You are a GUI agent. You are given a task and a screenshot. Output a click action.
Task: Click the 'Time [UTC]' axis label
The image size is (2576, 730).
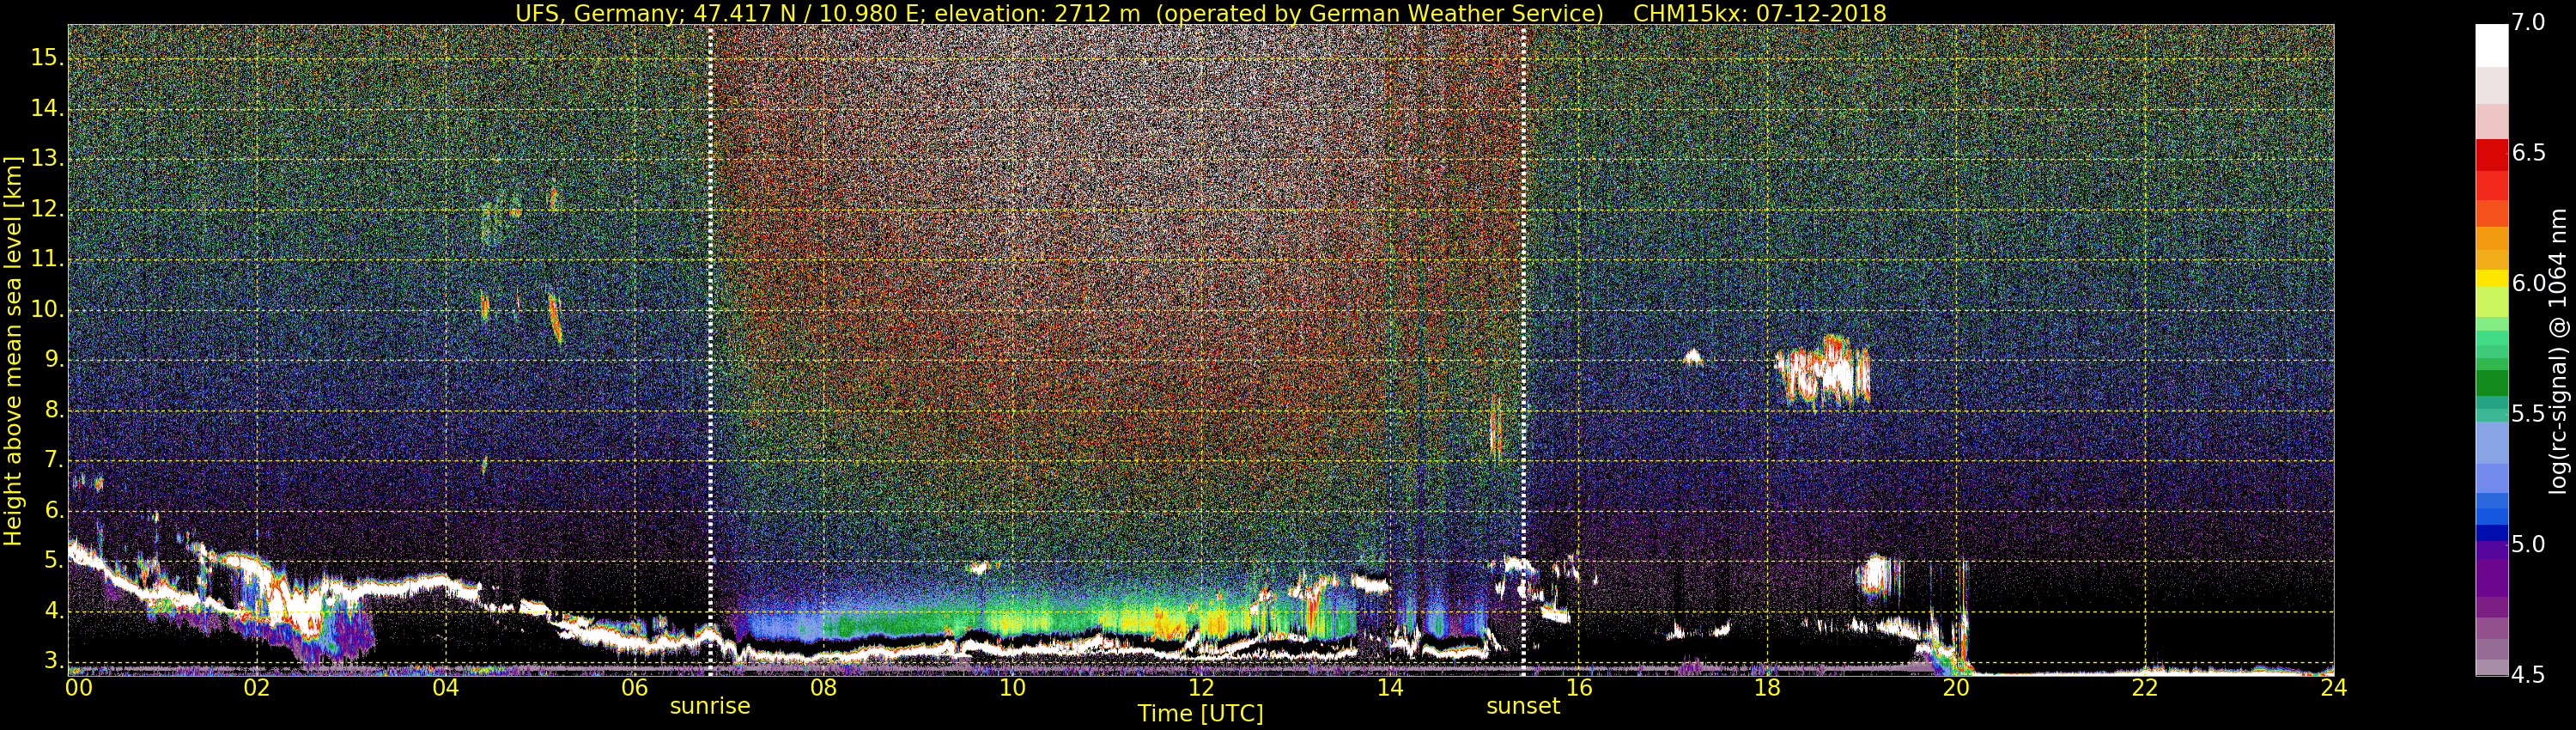coord(1200,713)
